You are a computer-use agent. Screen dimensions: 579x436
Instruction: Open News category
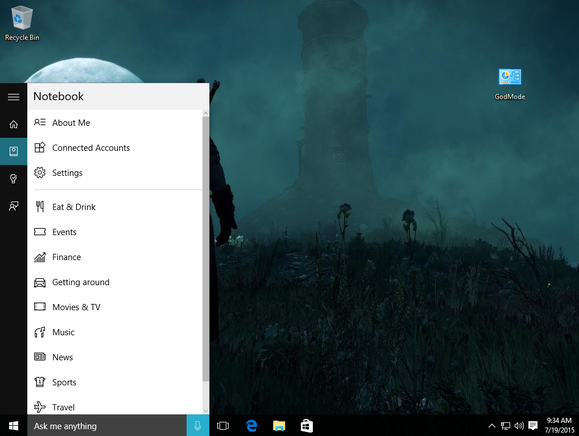pyautogui.click(x=115, y=357)
